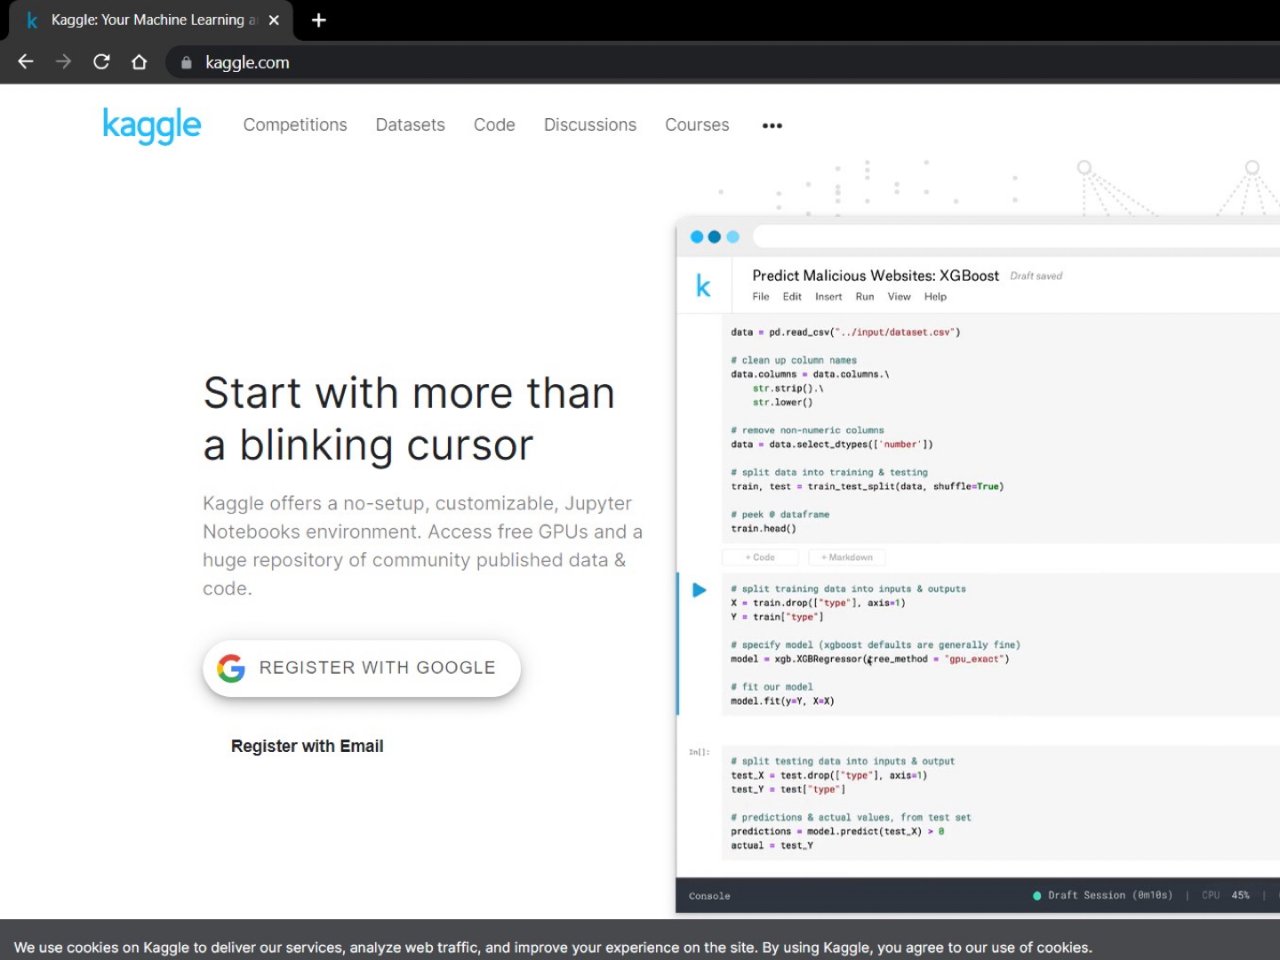Click the browser forward arrow
The image size is (1280, 960).
click(x=63, y=62)
